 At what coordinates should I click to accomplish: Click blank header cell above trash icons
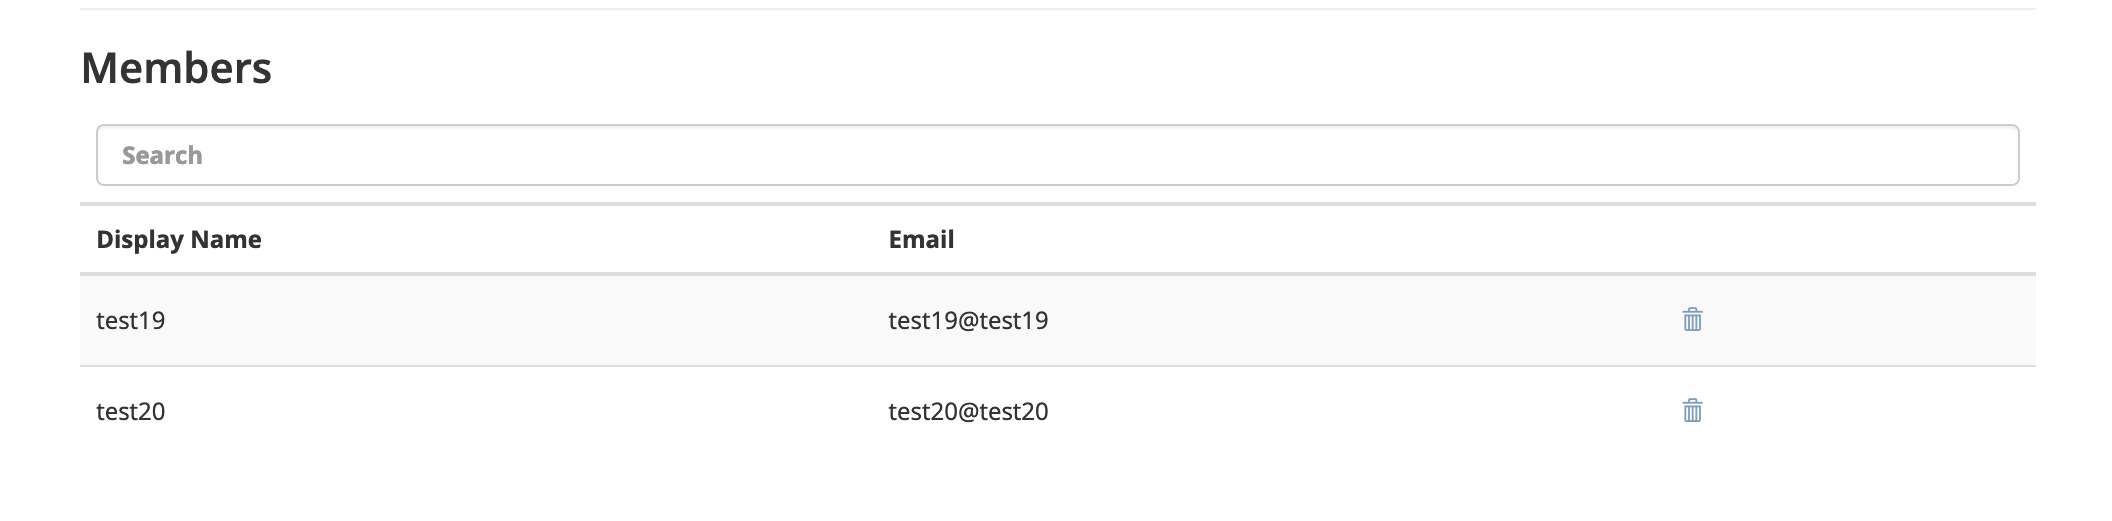[x=1692, y=240]
